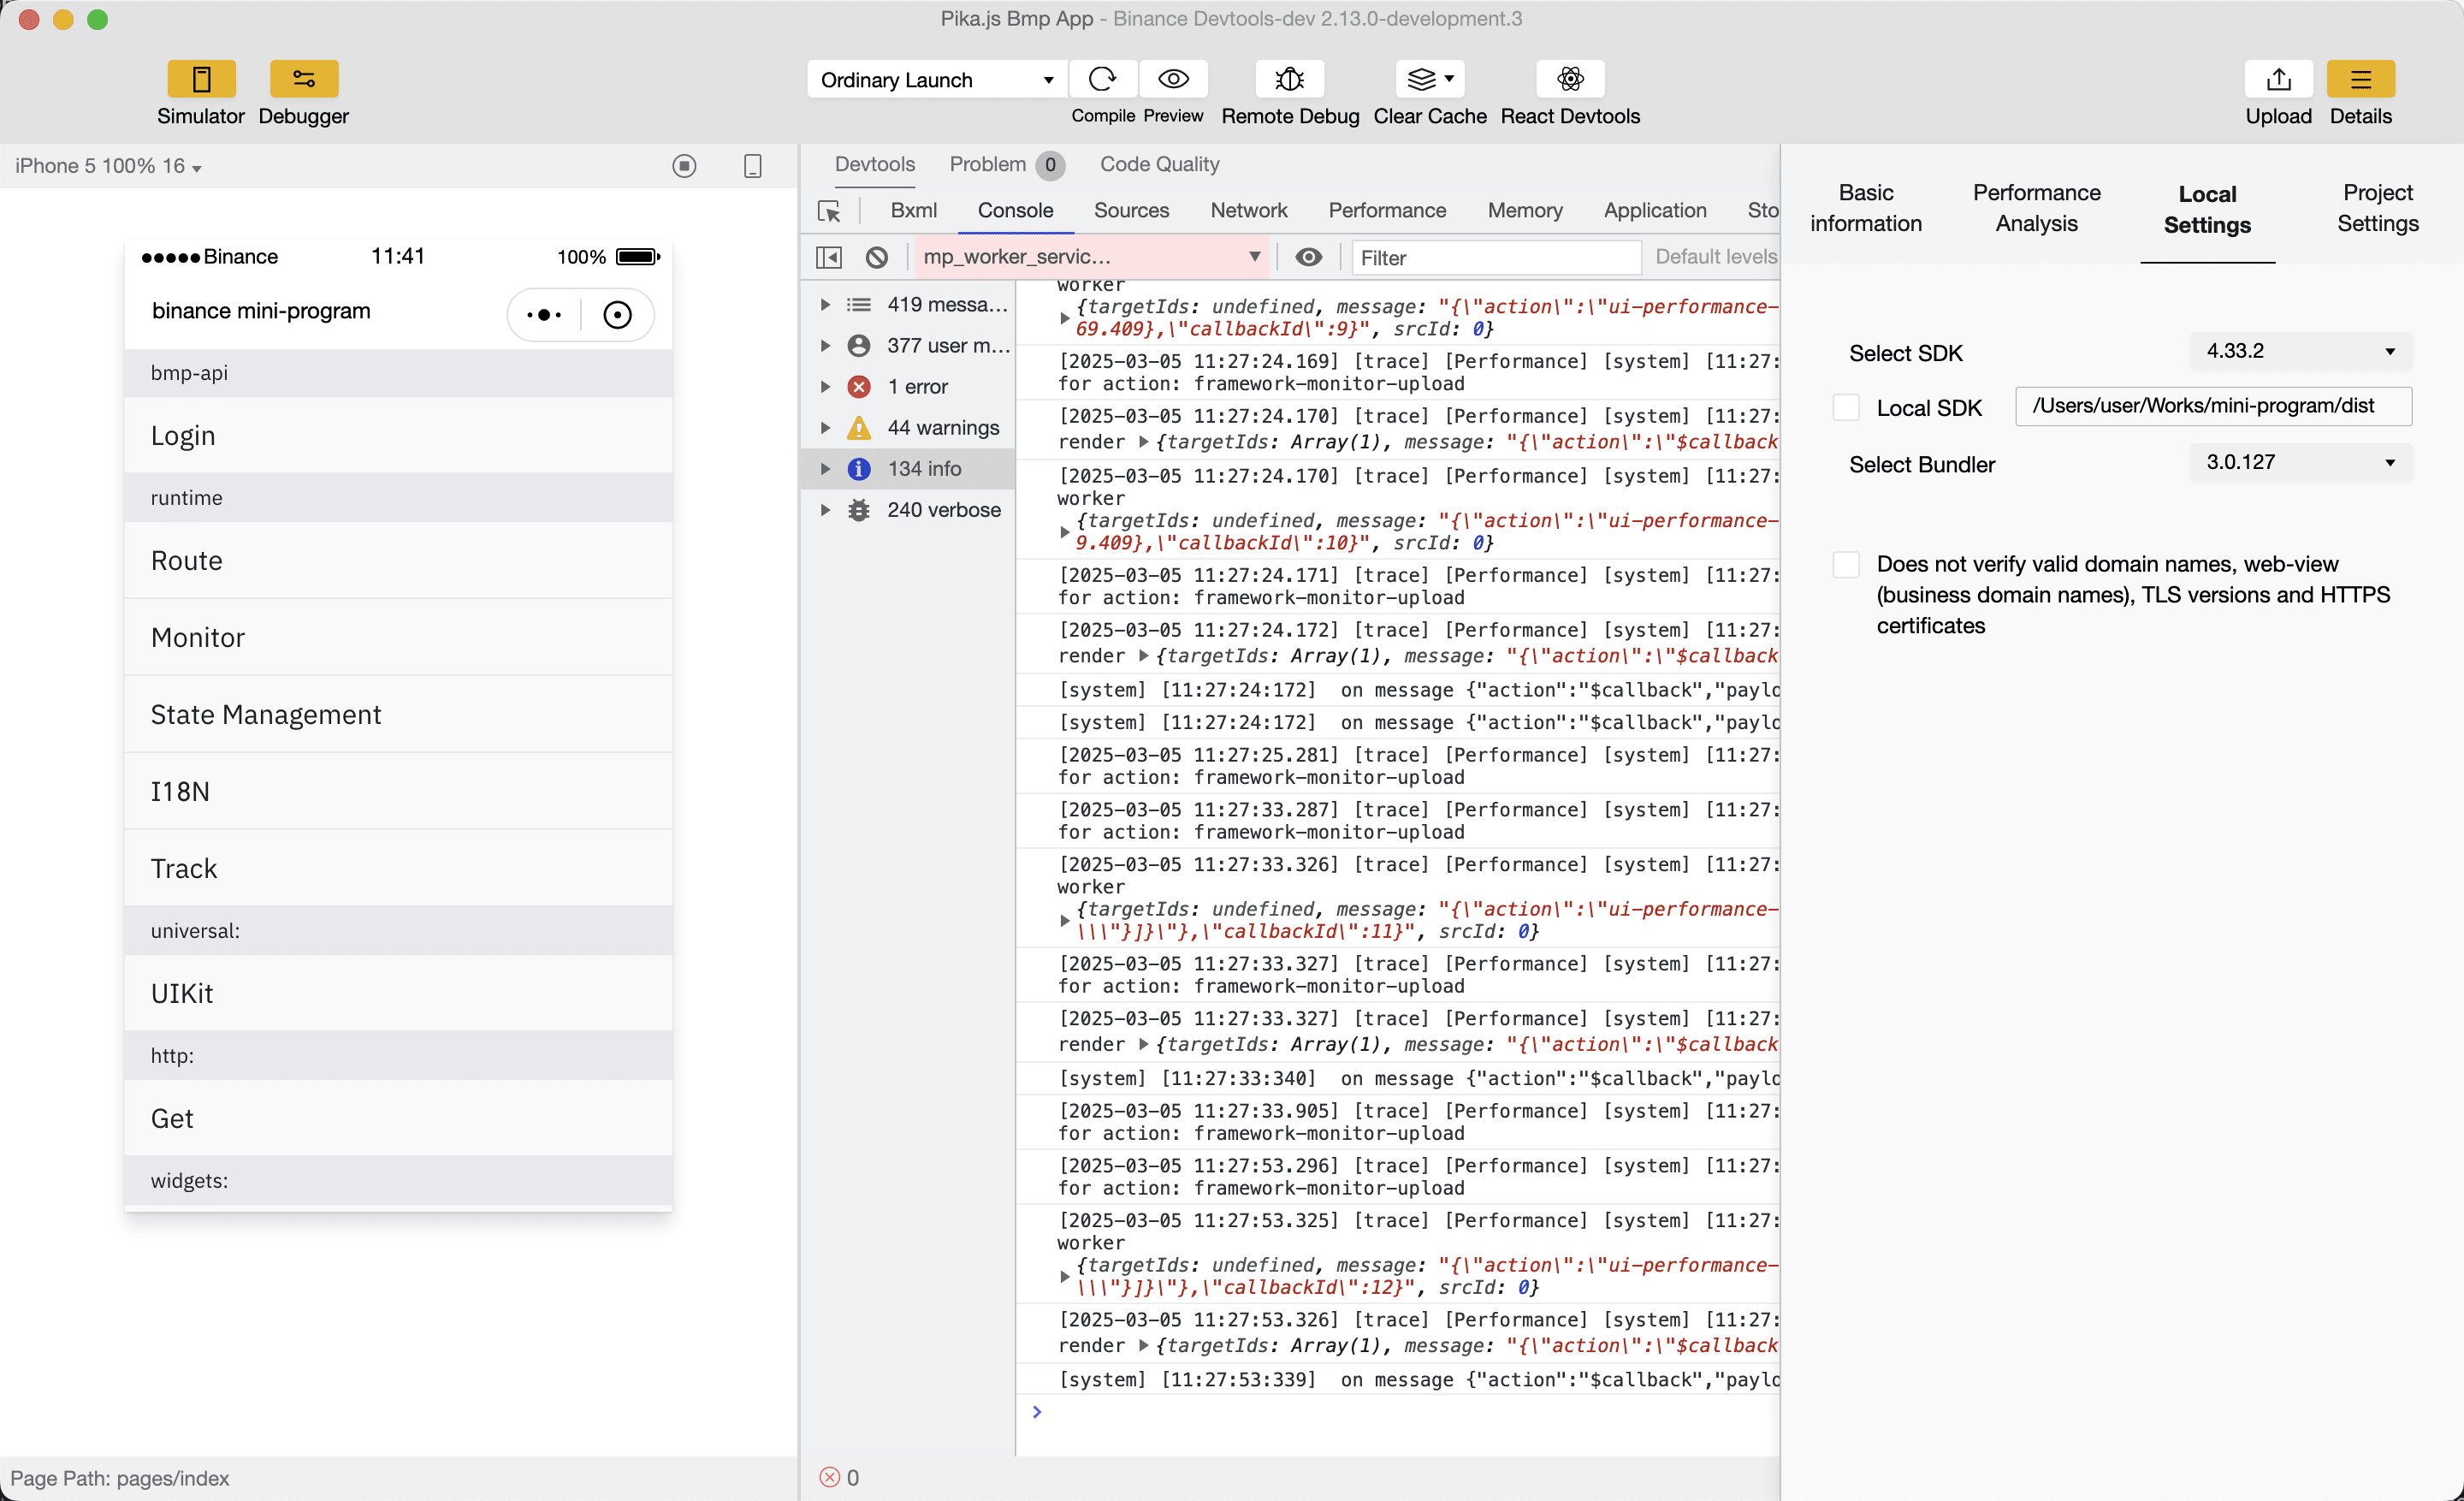Open I18N item in the simulator
Screen dimensions: 2464x1501
pos(398,791)
